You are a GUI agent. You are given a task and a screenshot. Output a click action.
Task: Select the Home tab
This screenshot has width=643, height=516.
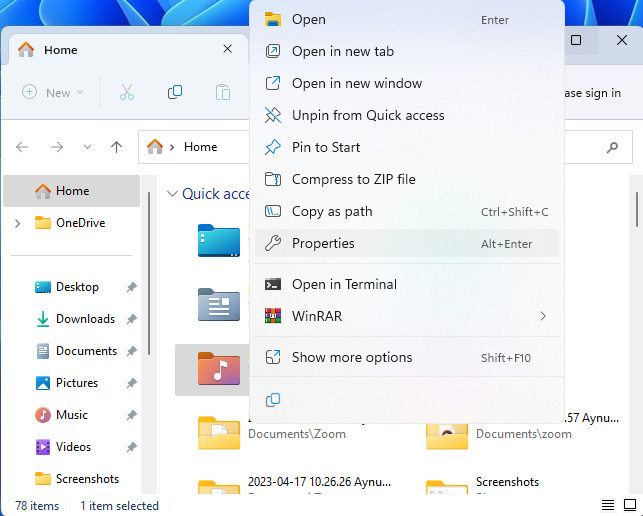(128, 50)
